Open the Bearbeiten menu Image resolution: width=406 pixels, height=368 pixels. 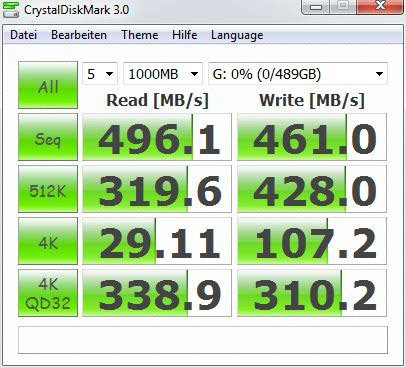pos(79,35)
